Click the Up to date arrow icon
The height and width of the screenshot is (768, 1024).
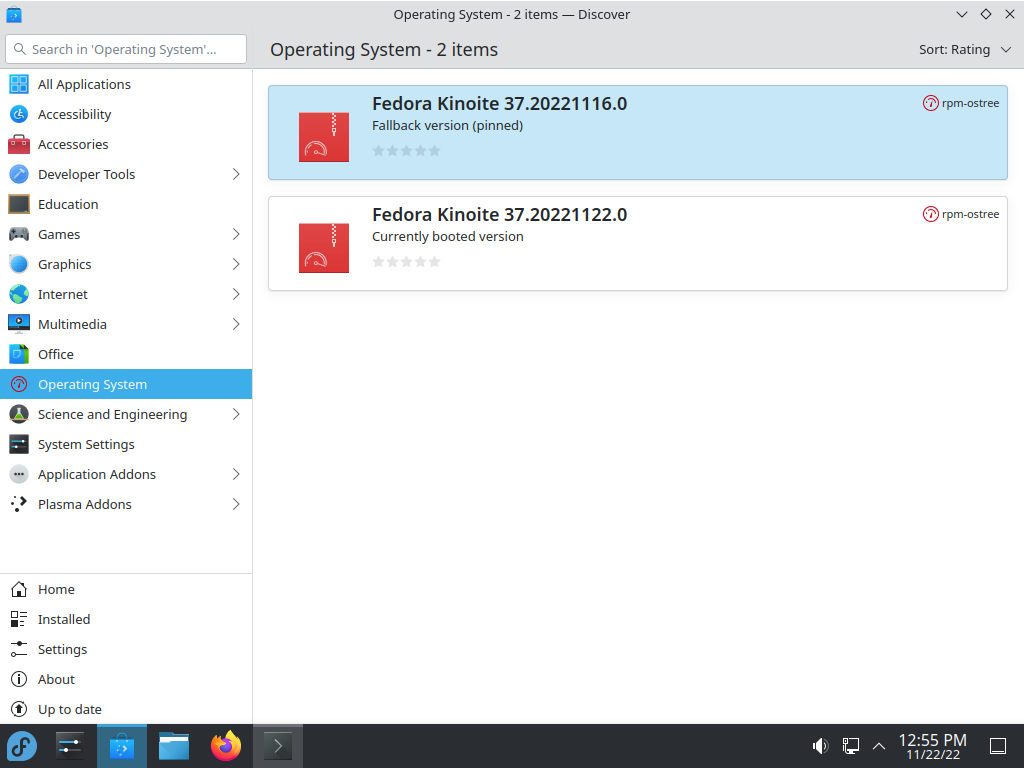coord(19,710)
